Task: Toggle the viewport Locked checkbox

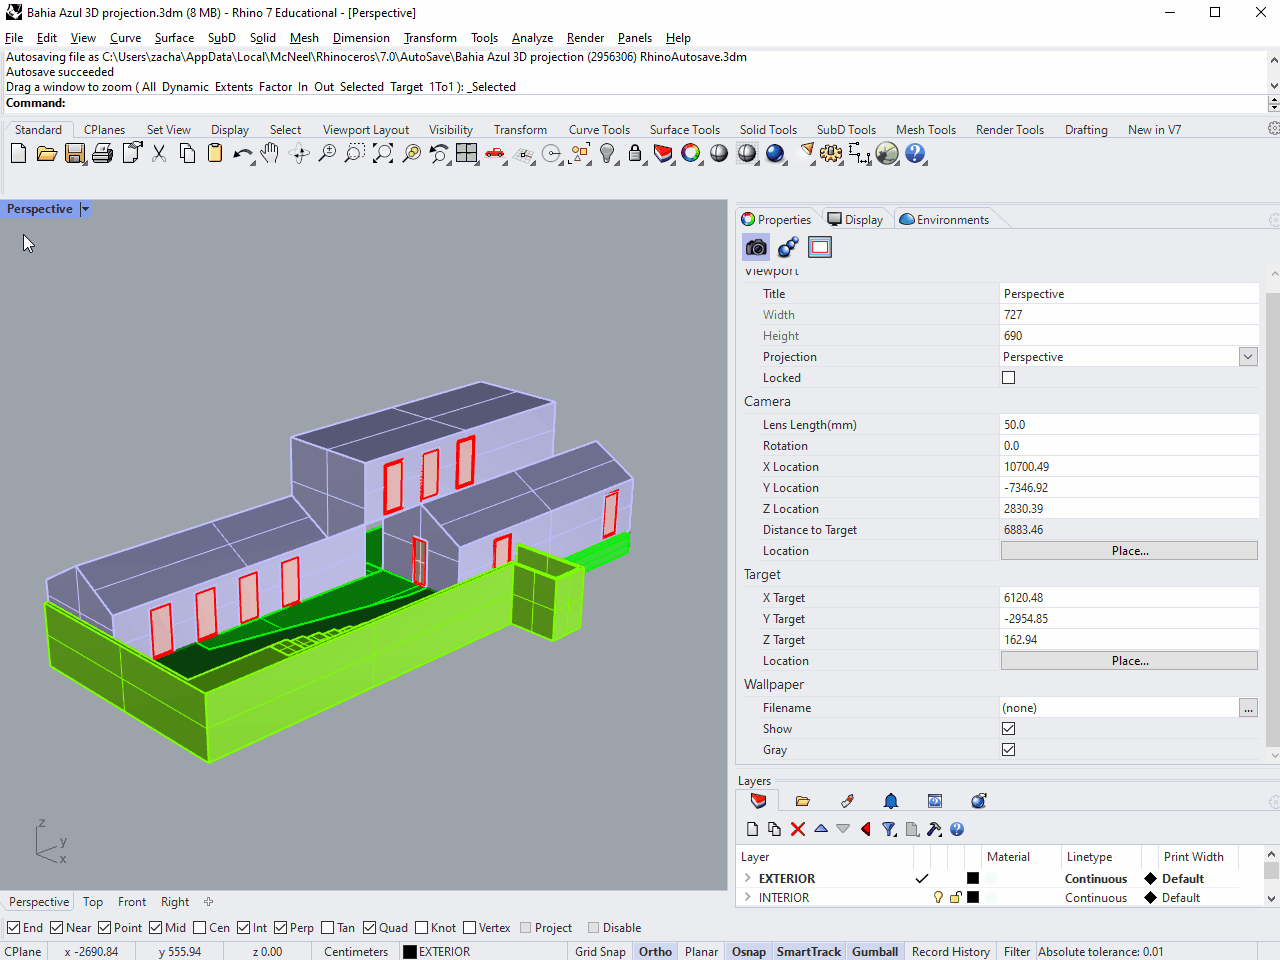Action: [1008, 378]
